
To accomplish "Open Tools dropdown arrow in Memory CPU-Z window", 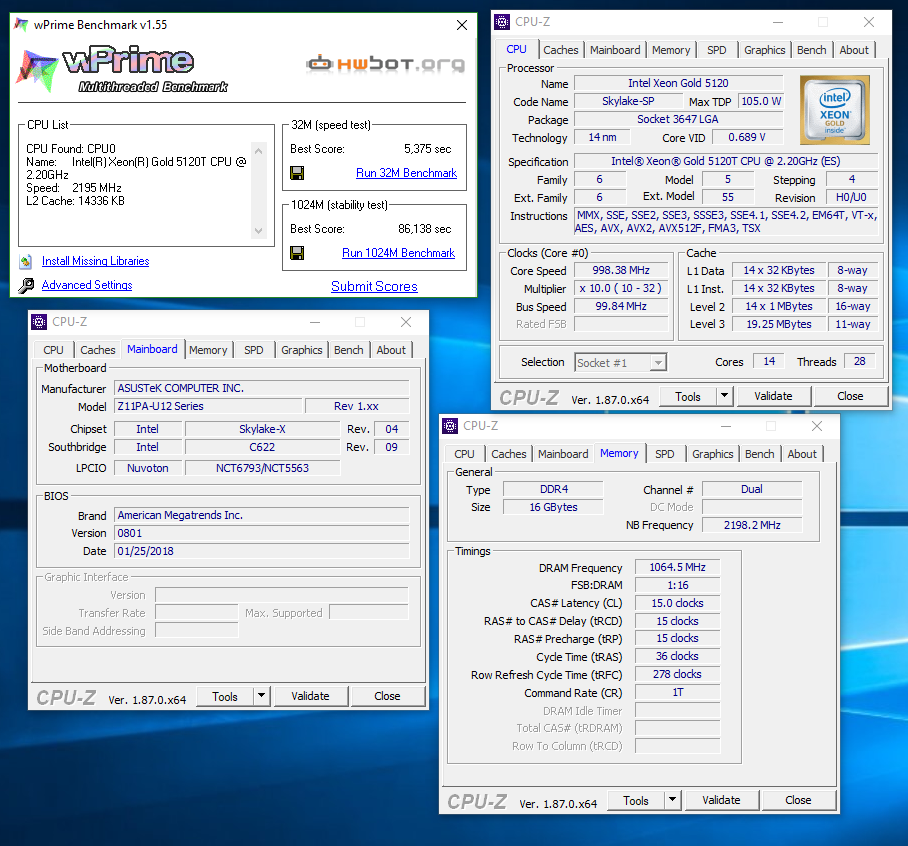I will point(672,800).
